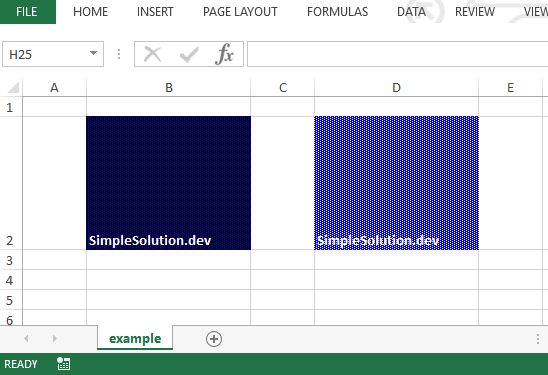548x375 pixels.
Task: Go to the FORMULAS tab
Action: tap(337, 12)
